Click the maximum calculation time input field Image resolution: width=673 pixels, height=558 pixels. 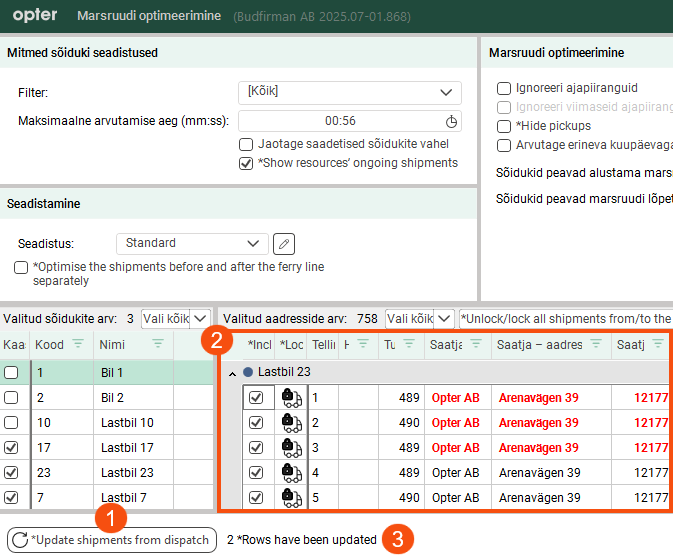click(340, 121)
